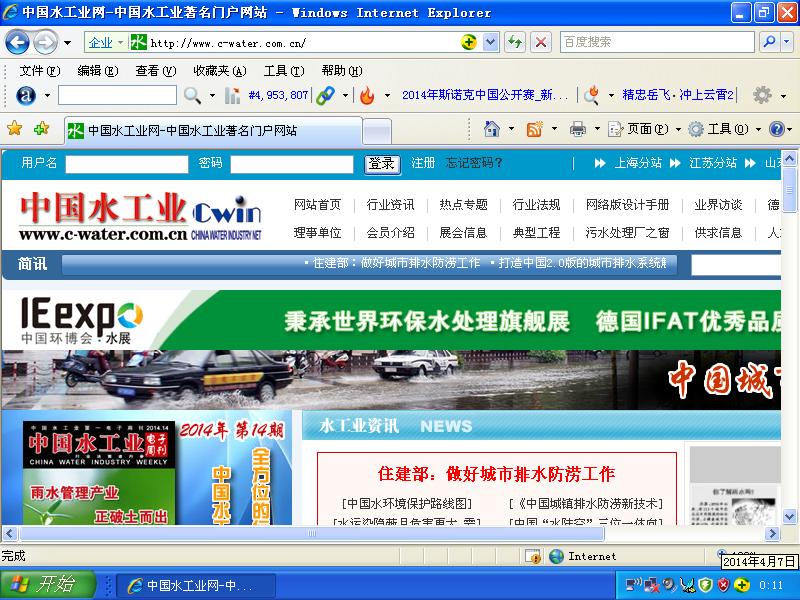Expand the Alexa 'a' icon dropdown arrow

pyautogui.click(x=47, y=95)
